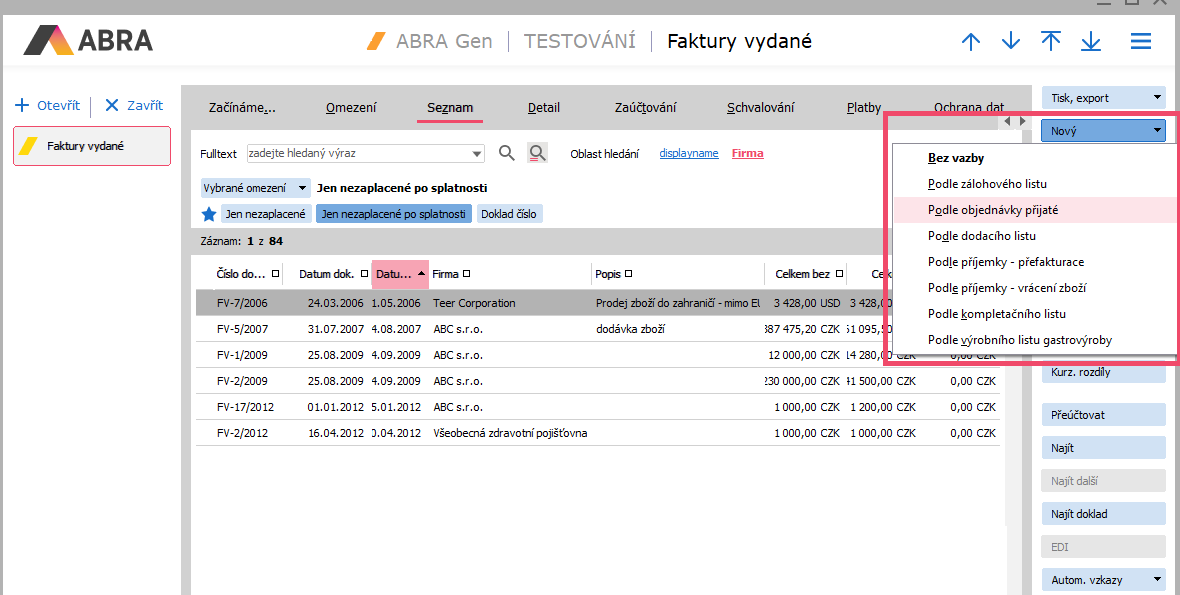Switch to the Detail tab
This screenshot has height=595, width=1180.
pos(544,108)
